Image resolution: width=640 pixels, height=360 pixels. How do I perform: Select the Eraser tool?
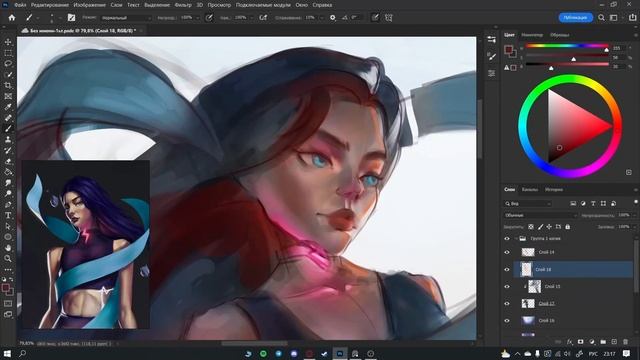(x=8, y=161)
